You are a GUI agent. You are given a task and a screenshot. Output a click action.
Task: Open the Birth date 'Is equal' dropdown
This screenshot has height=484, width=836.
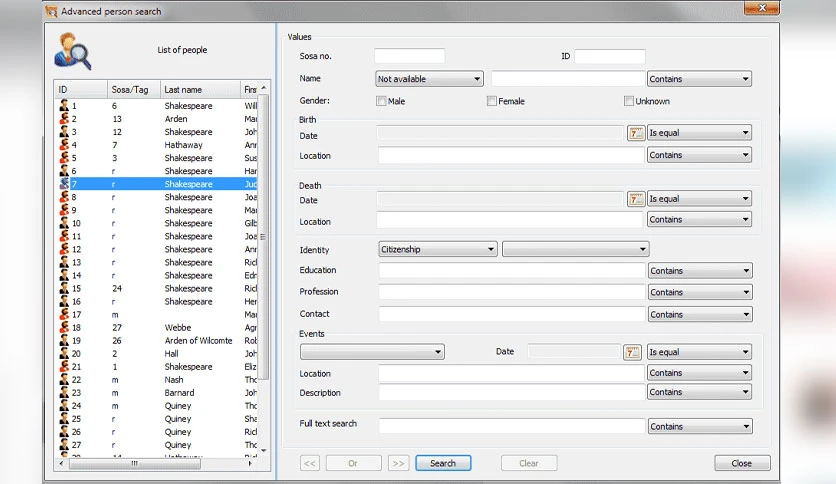point(699,133)
